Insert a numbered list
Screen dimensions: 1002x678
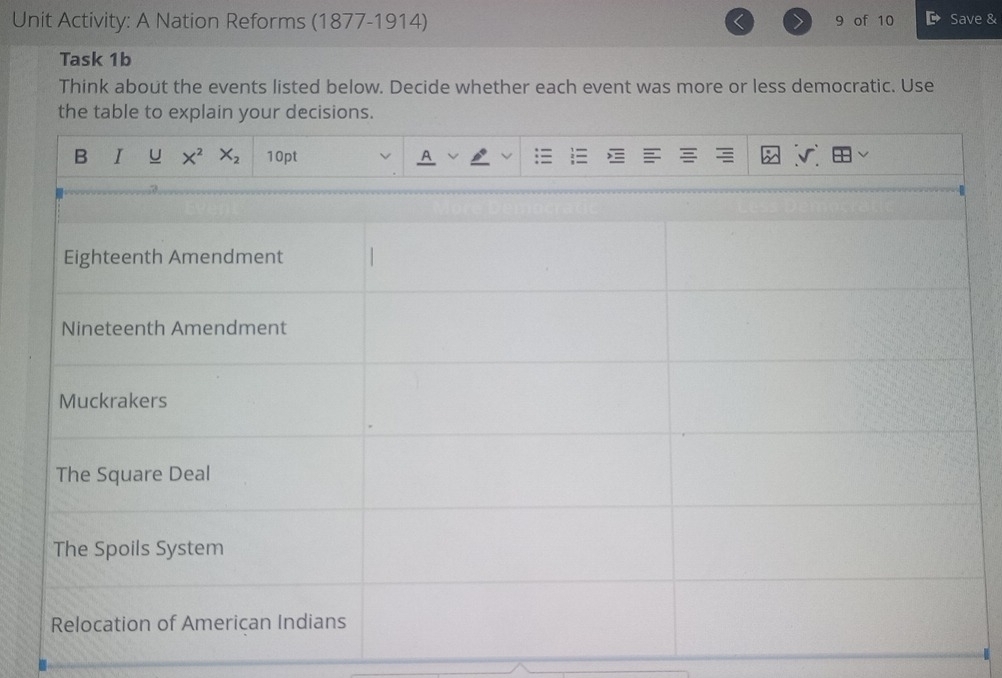578,156
